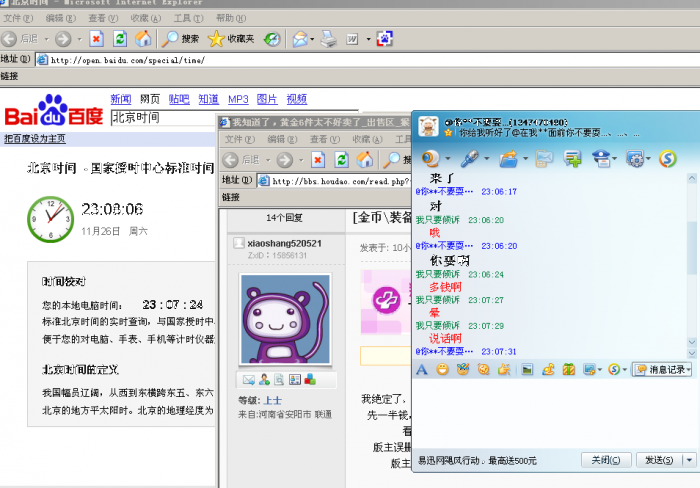This screenshot has width=700, height=488.
Task: Click the magic emoticon icon in chat toolbar
Action: tap(463, 369)
